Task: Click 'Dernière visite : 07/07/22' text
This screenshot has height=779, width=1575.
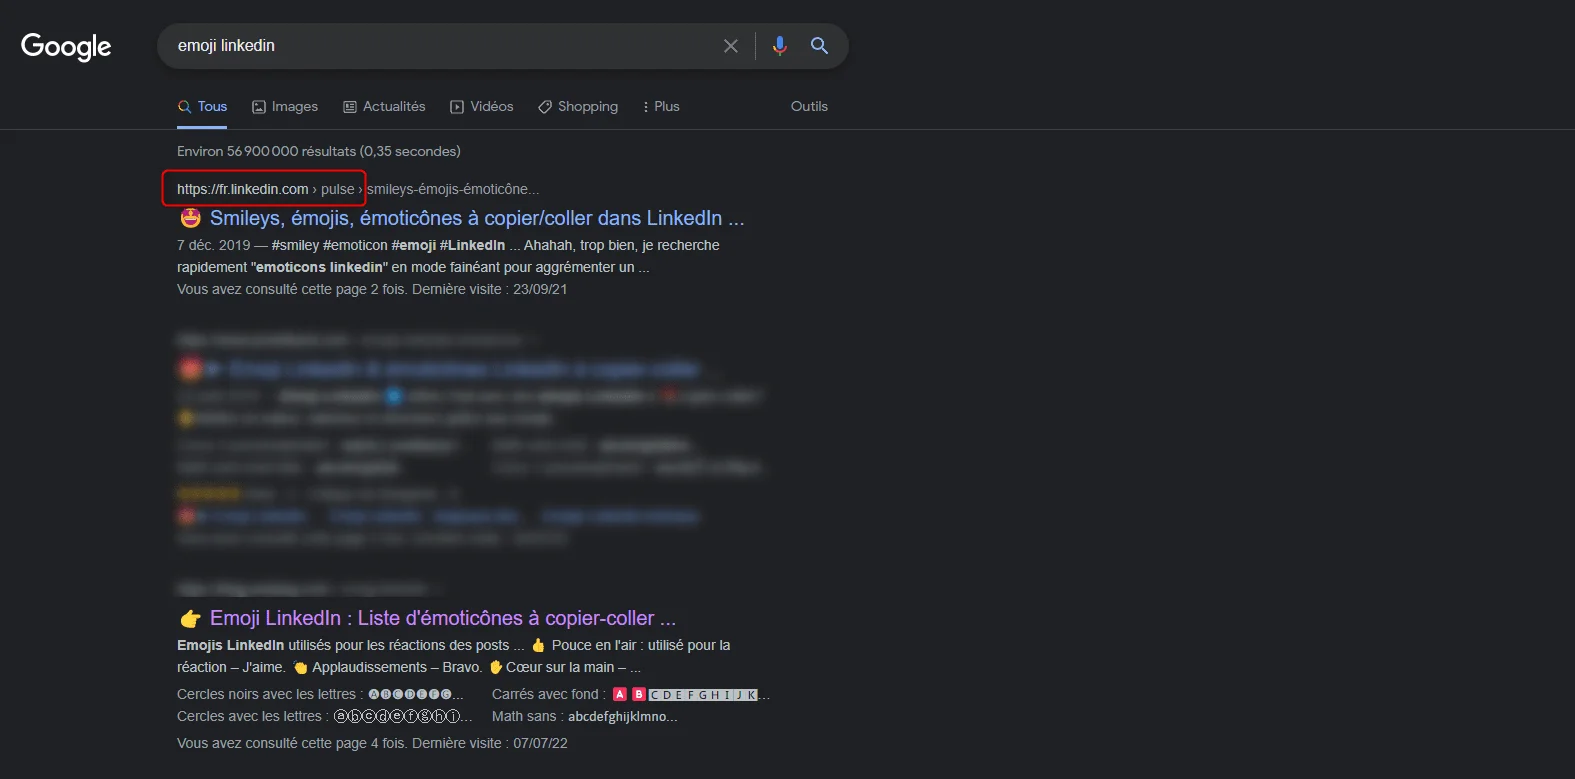Action: click(490, 743)
